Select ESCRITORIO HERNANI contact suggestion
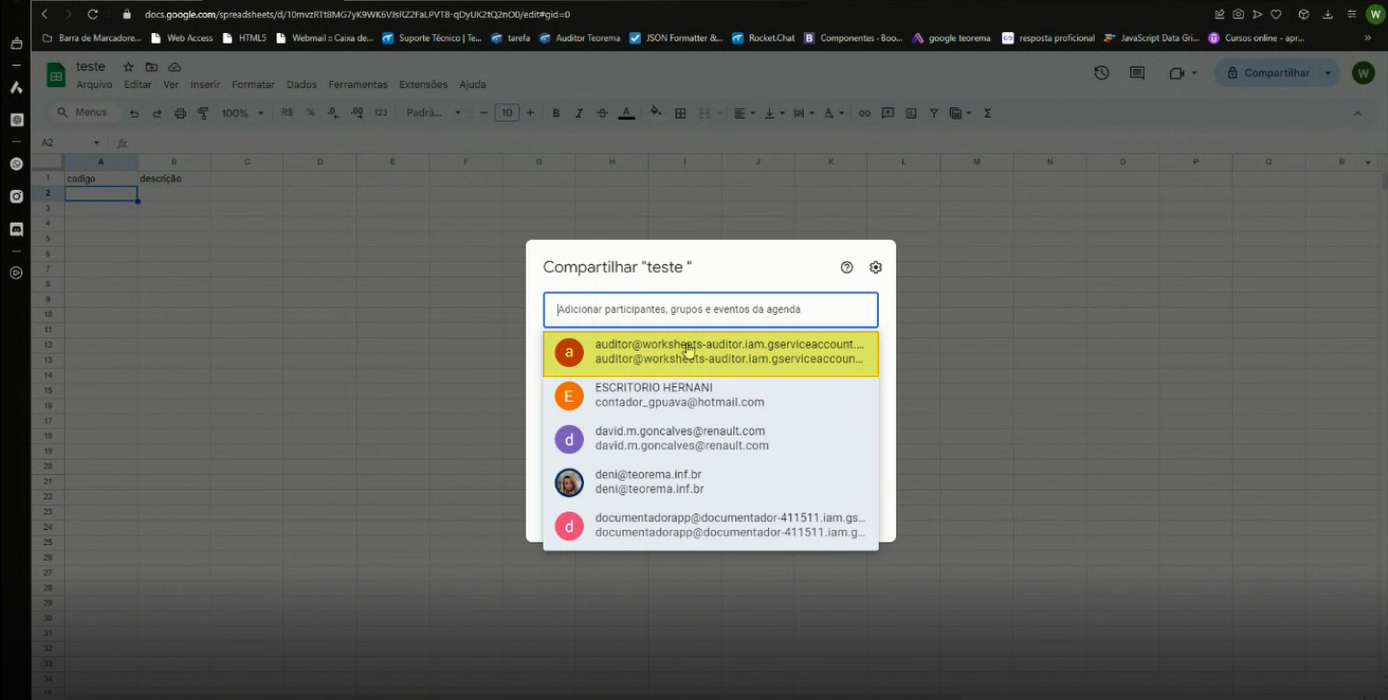The width and height of the screenshot is (1388, 700). tap(711, 395)
